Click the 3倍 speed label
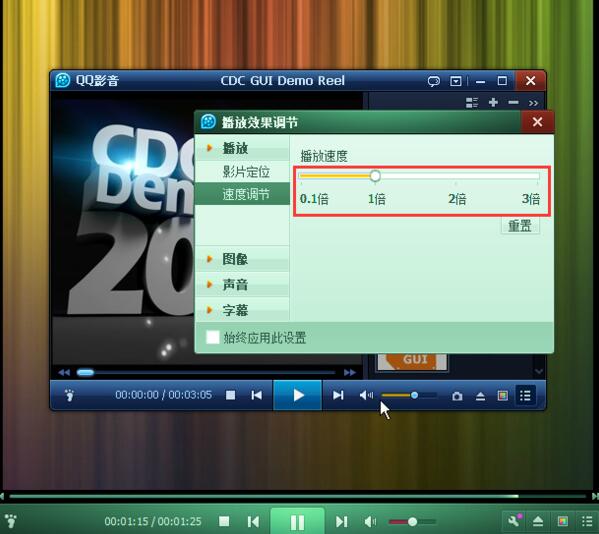Screen dimensions: 599x534 coord(531,199)
